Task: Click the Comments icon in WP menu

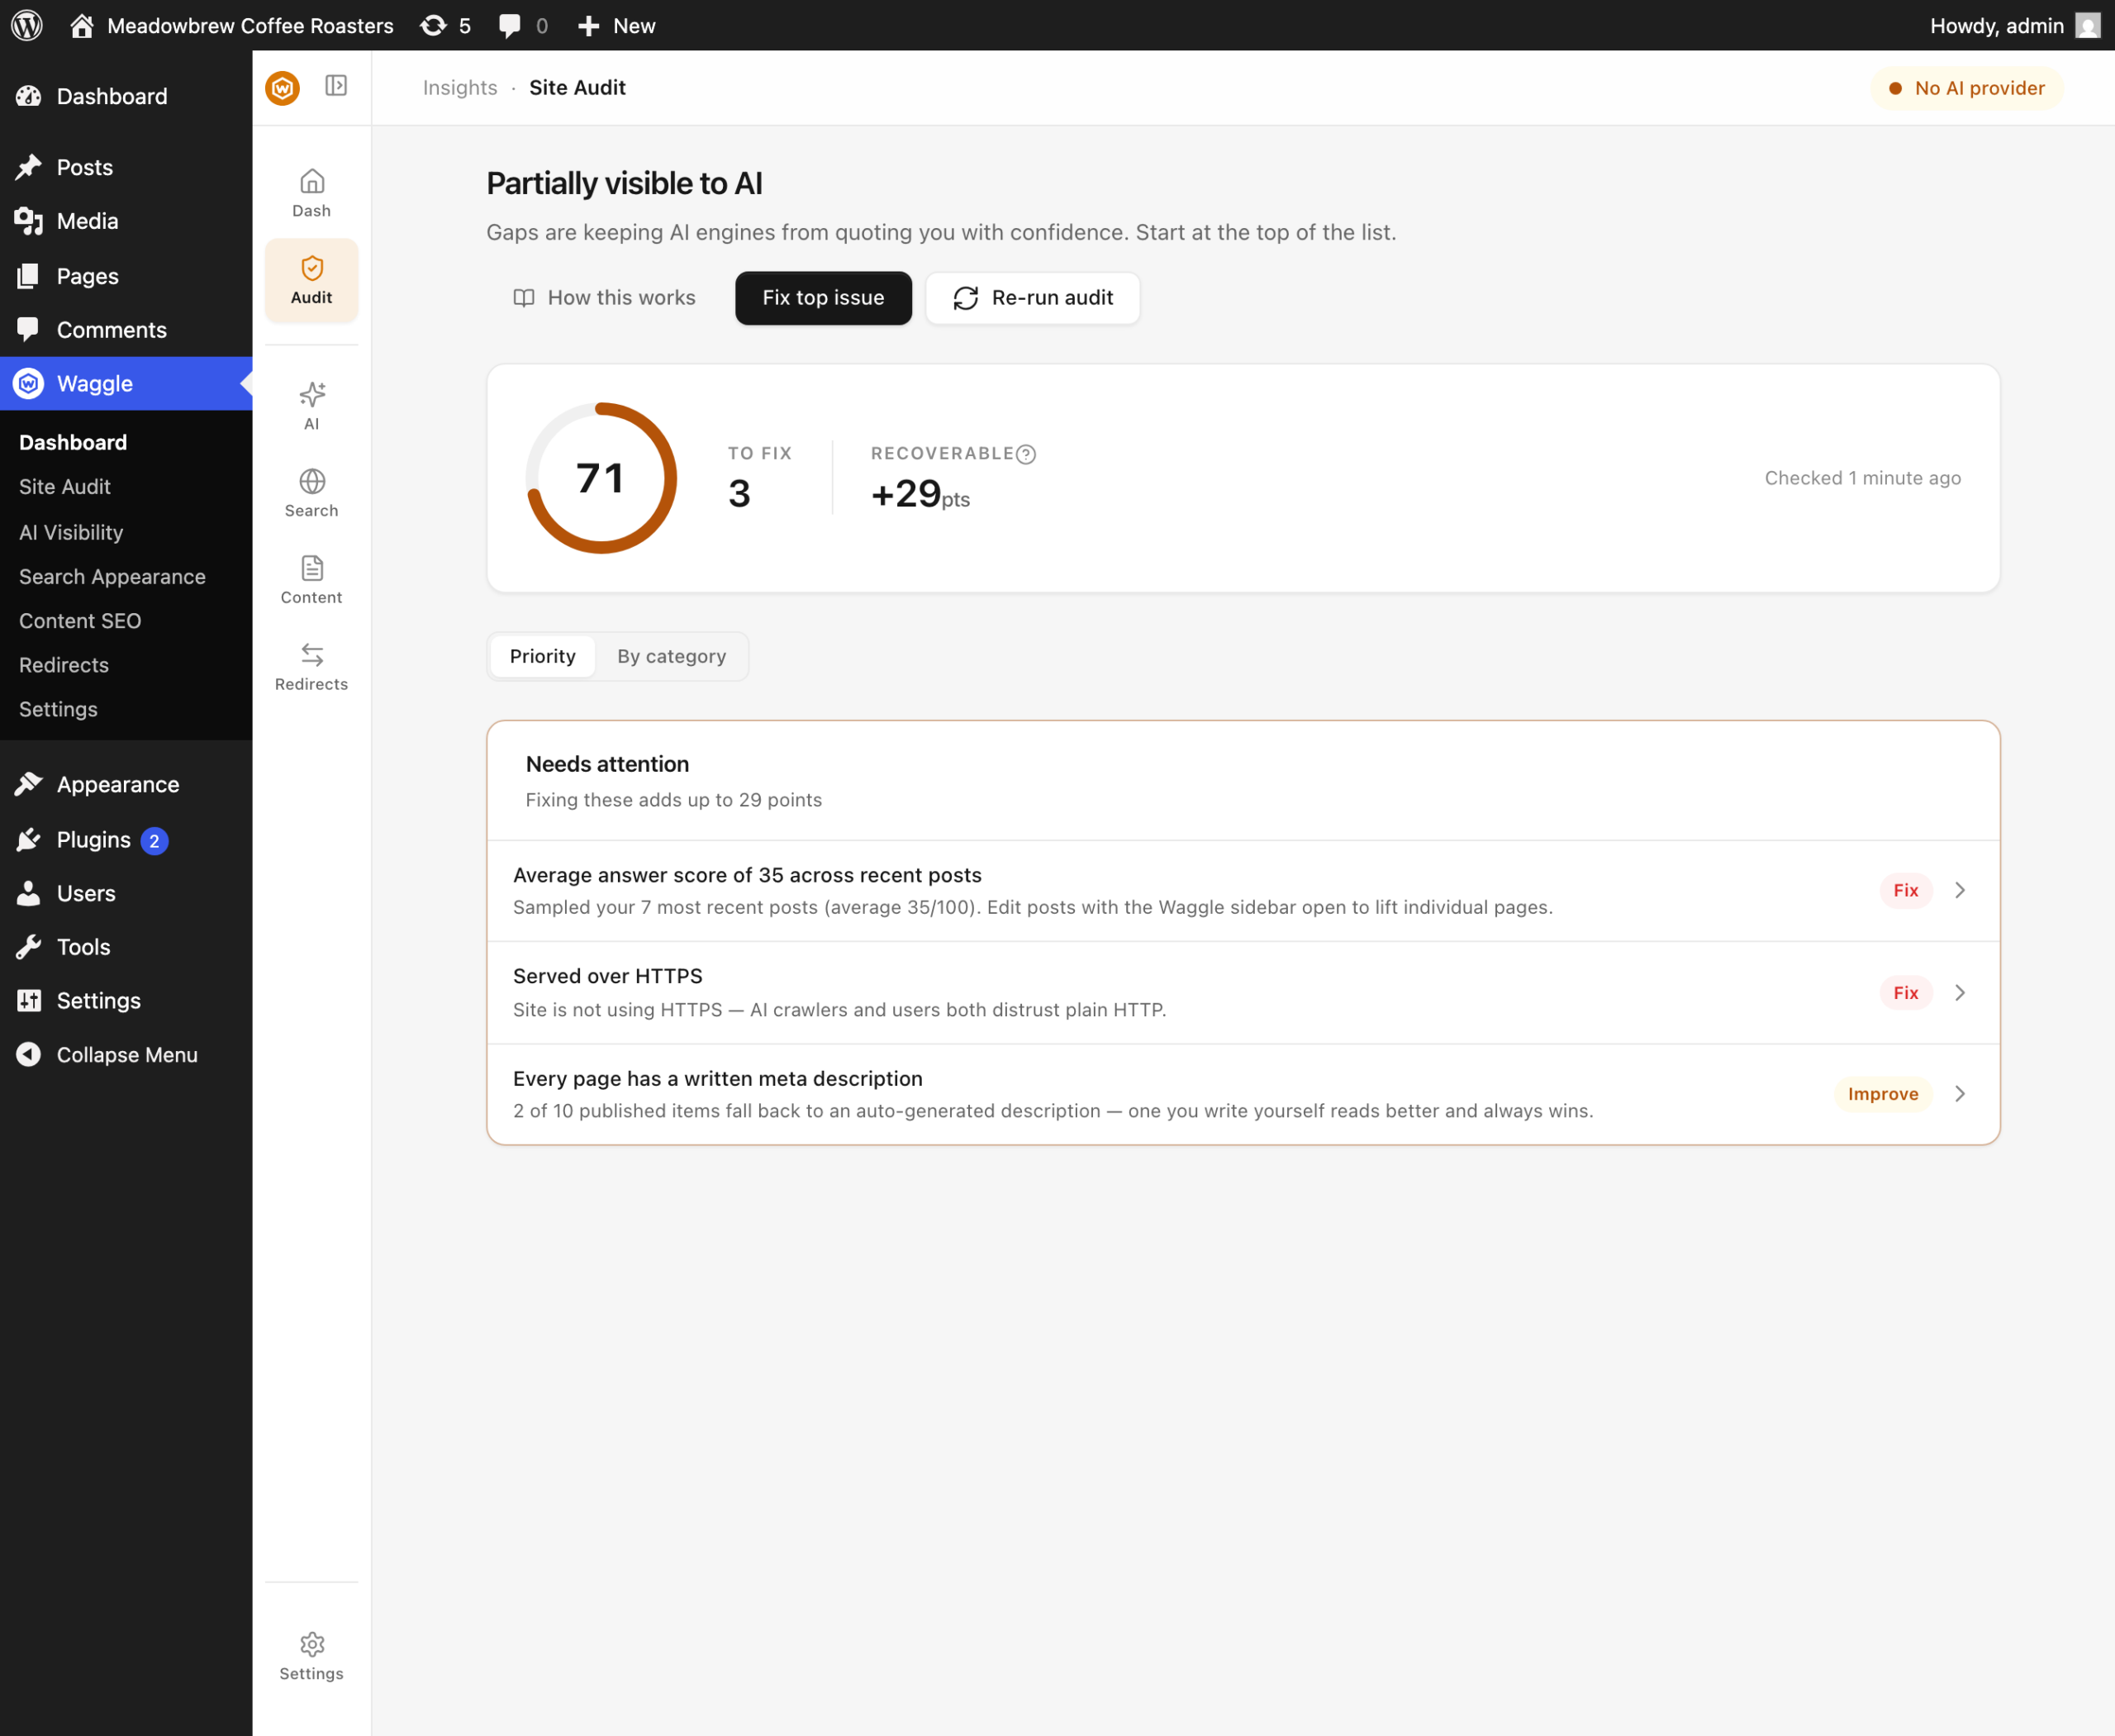Action: click(28, 329)
